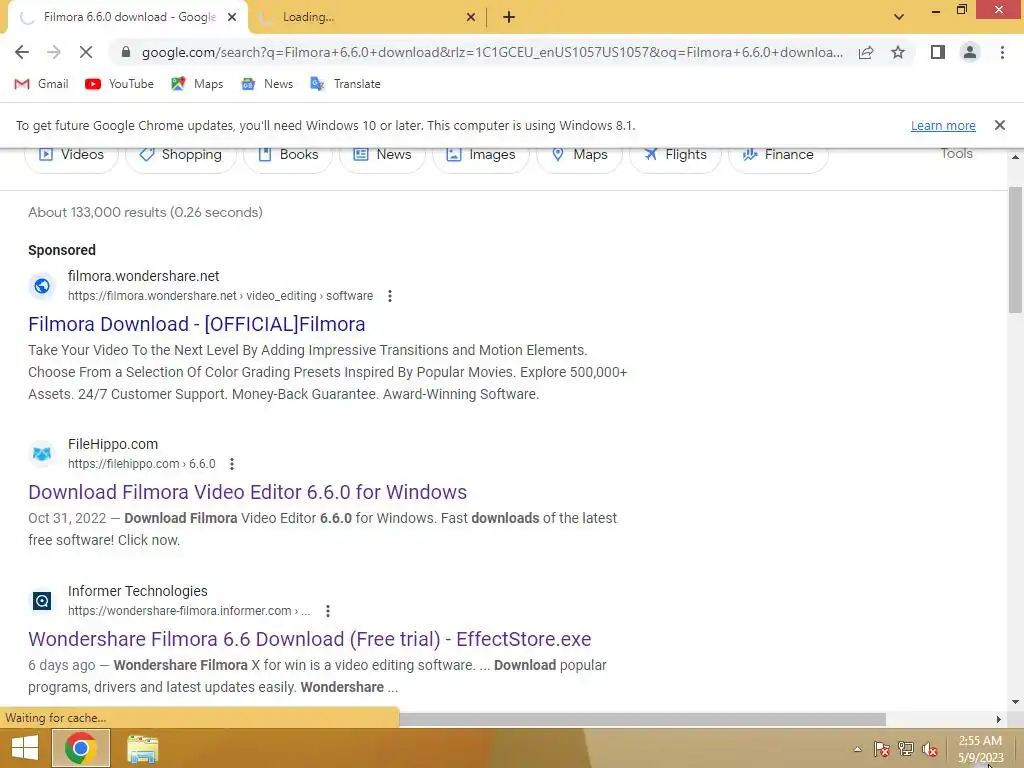Select the News search filter chip
The height and width of the screenshot is (768, 1024).
[x=382, y=155]
